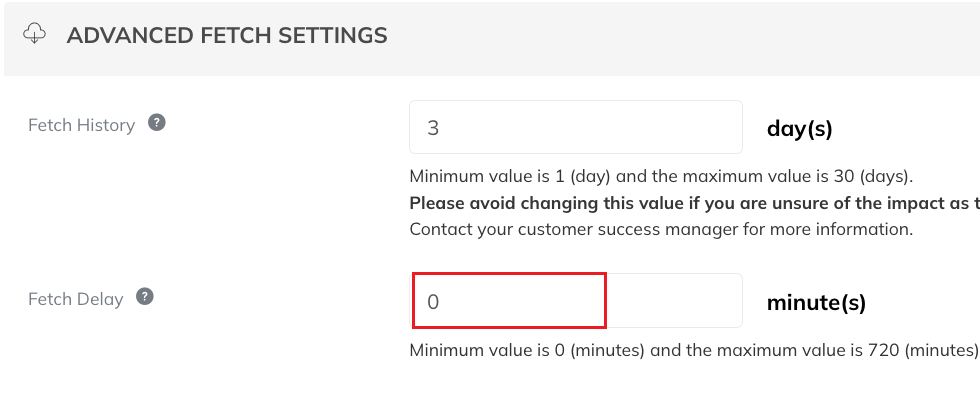This screenshot has width=980, height=398.
Task: Focus the Fetch History days input field
Action: point(576,127)
